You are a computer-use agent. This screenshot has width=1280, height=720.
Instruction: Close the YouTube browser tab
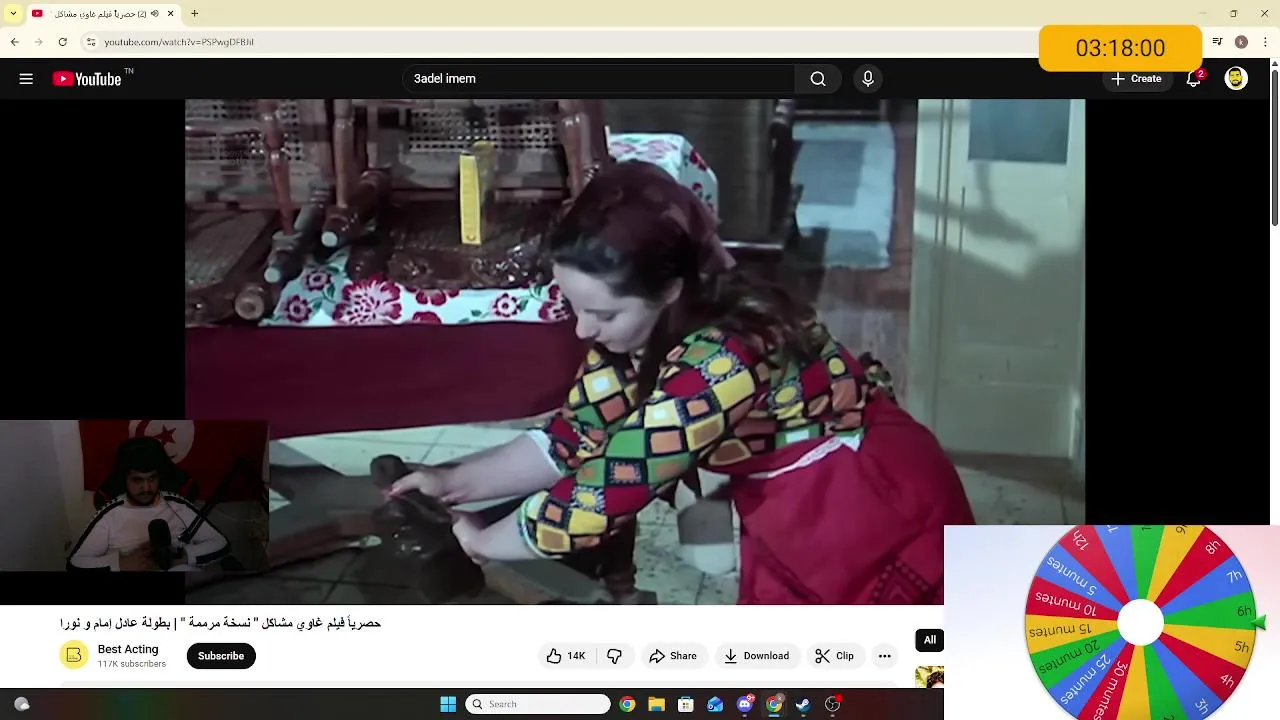(171, 14)
